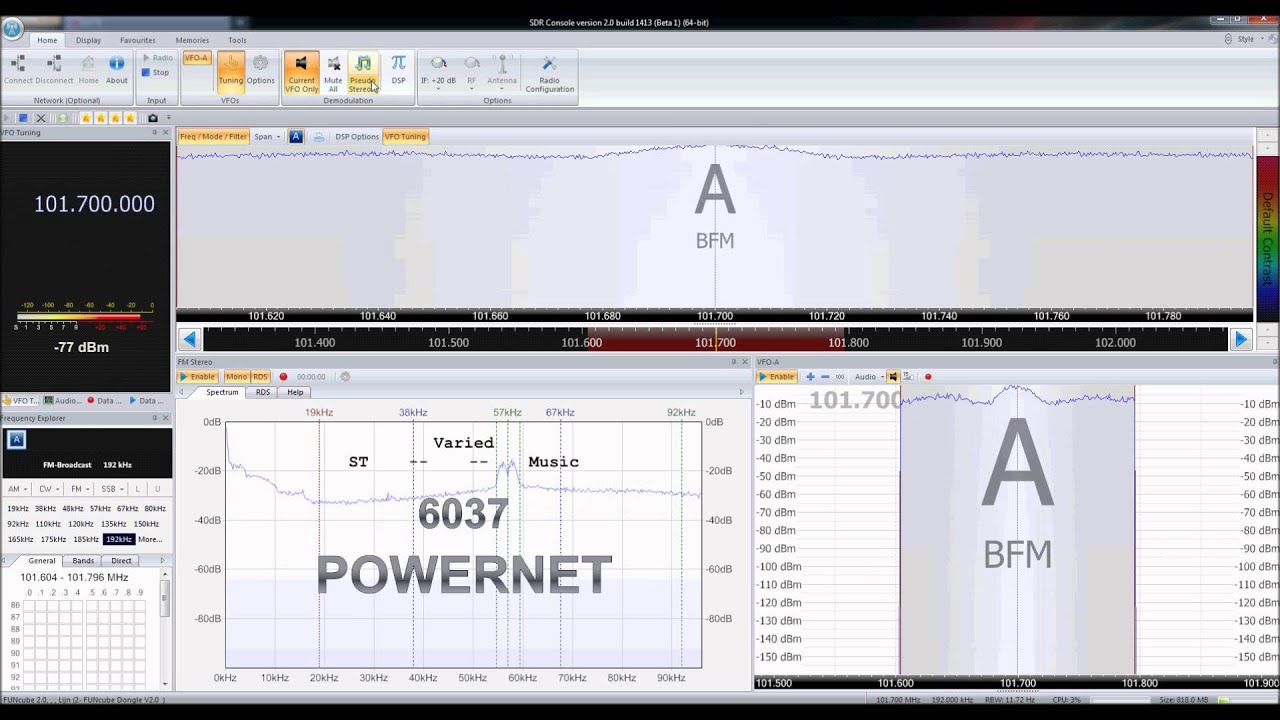This screenshot has width=1280, height=720.
Task: Close the VFO Tuning panel
Action: click(166, 132)
